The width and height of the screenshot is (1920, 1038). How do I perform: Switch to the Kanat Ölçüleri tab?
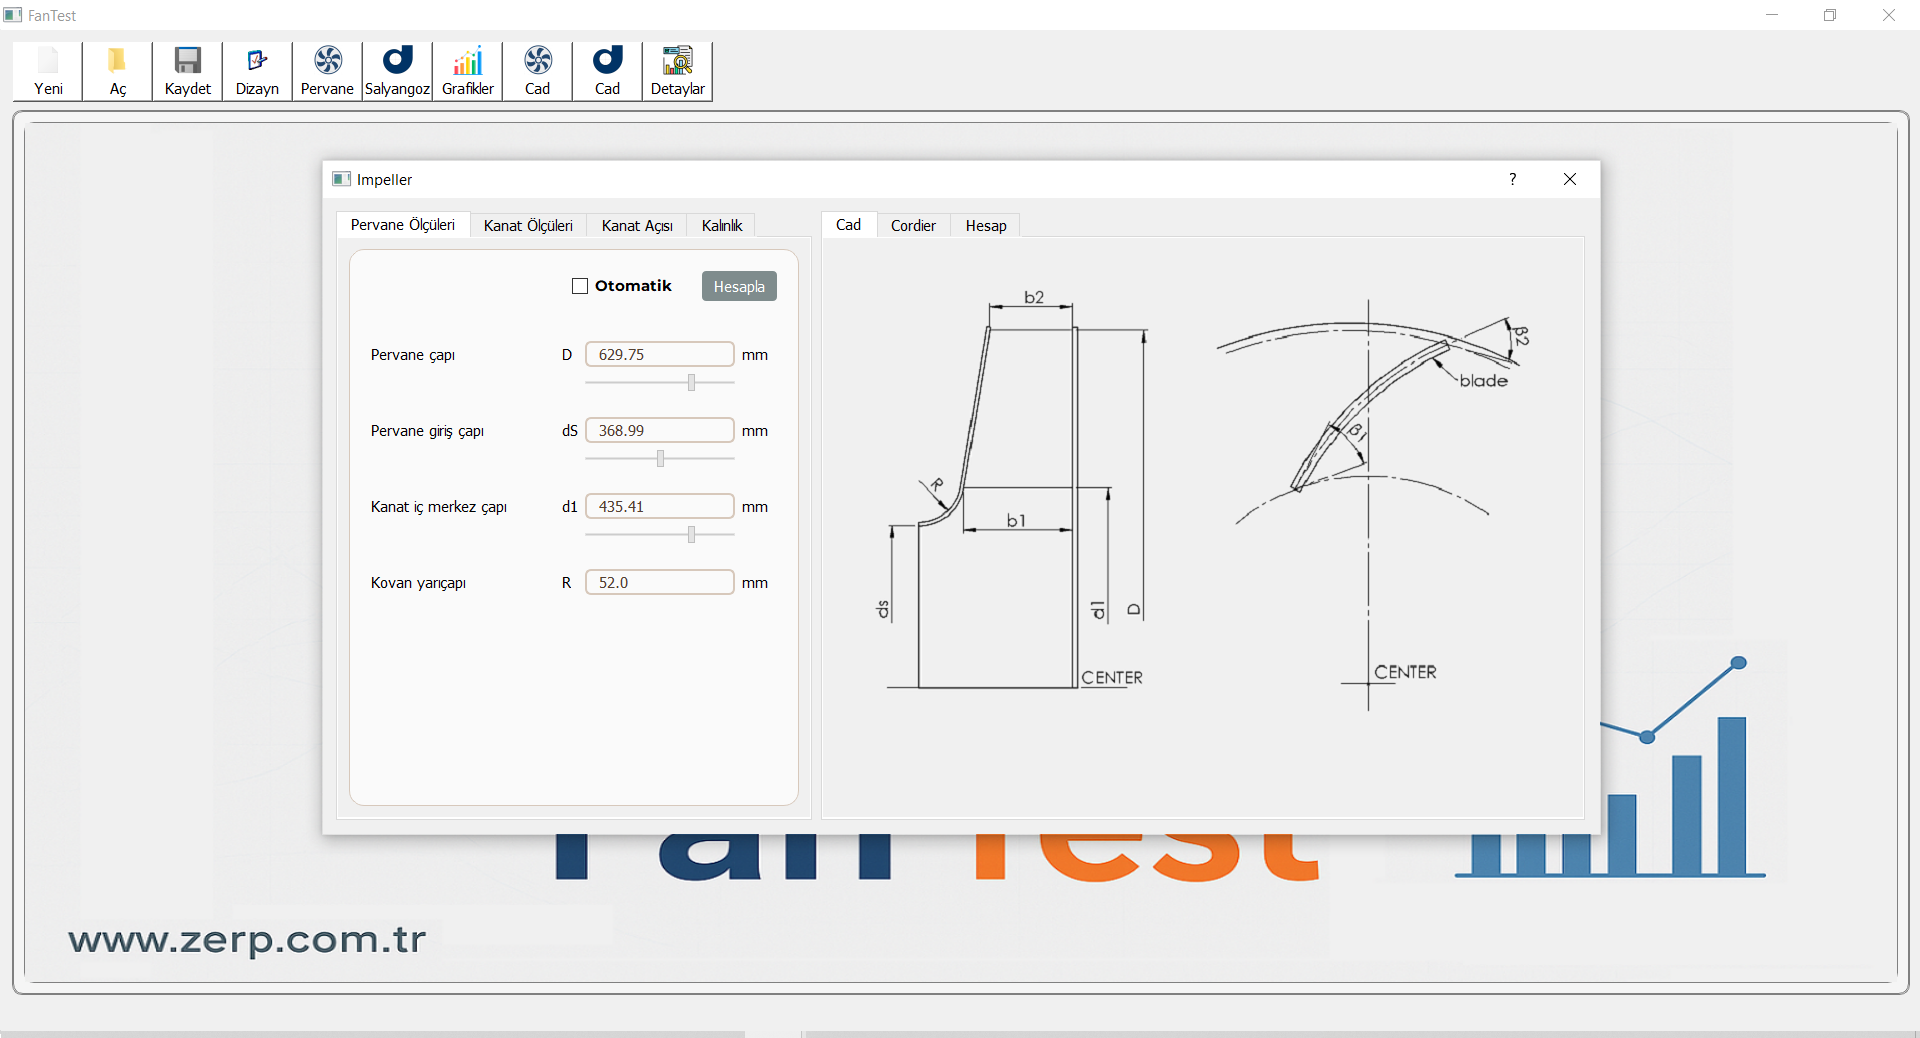click(528, 226)
